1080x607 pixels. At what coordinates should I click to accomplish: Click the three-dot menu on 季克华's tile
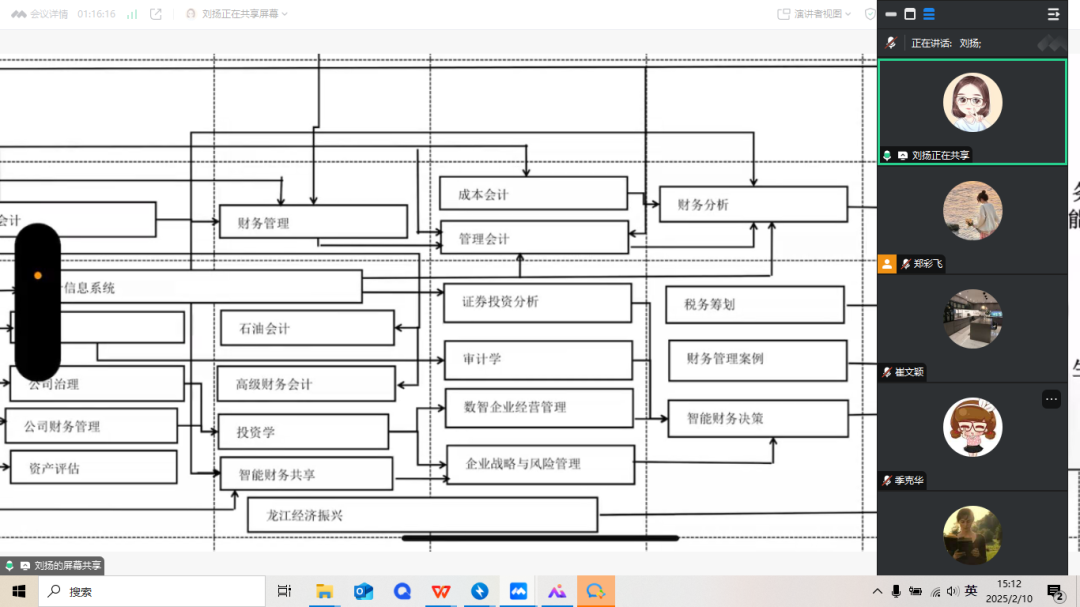[x=1051, y=399]
